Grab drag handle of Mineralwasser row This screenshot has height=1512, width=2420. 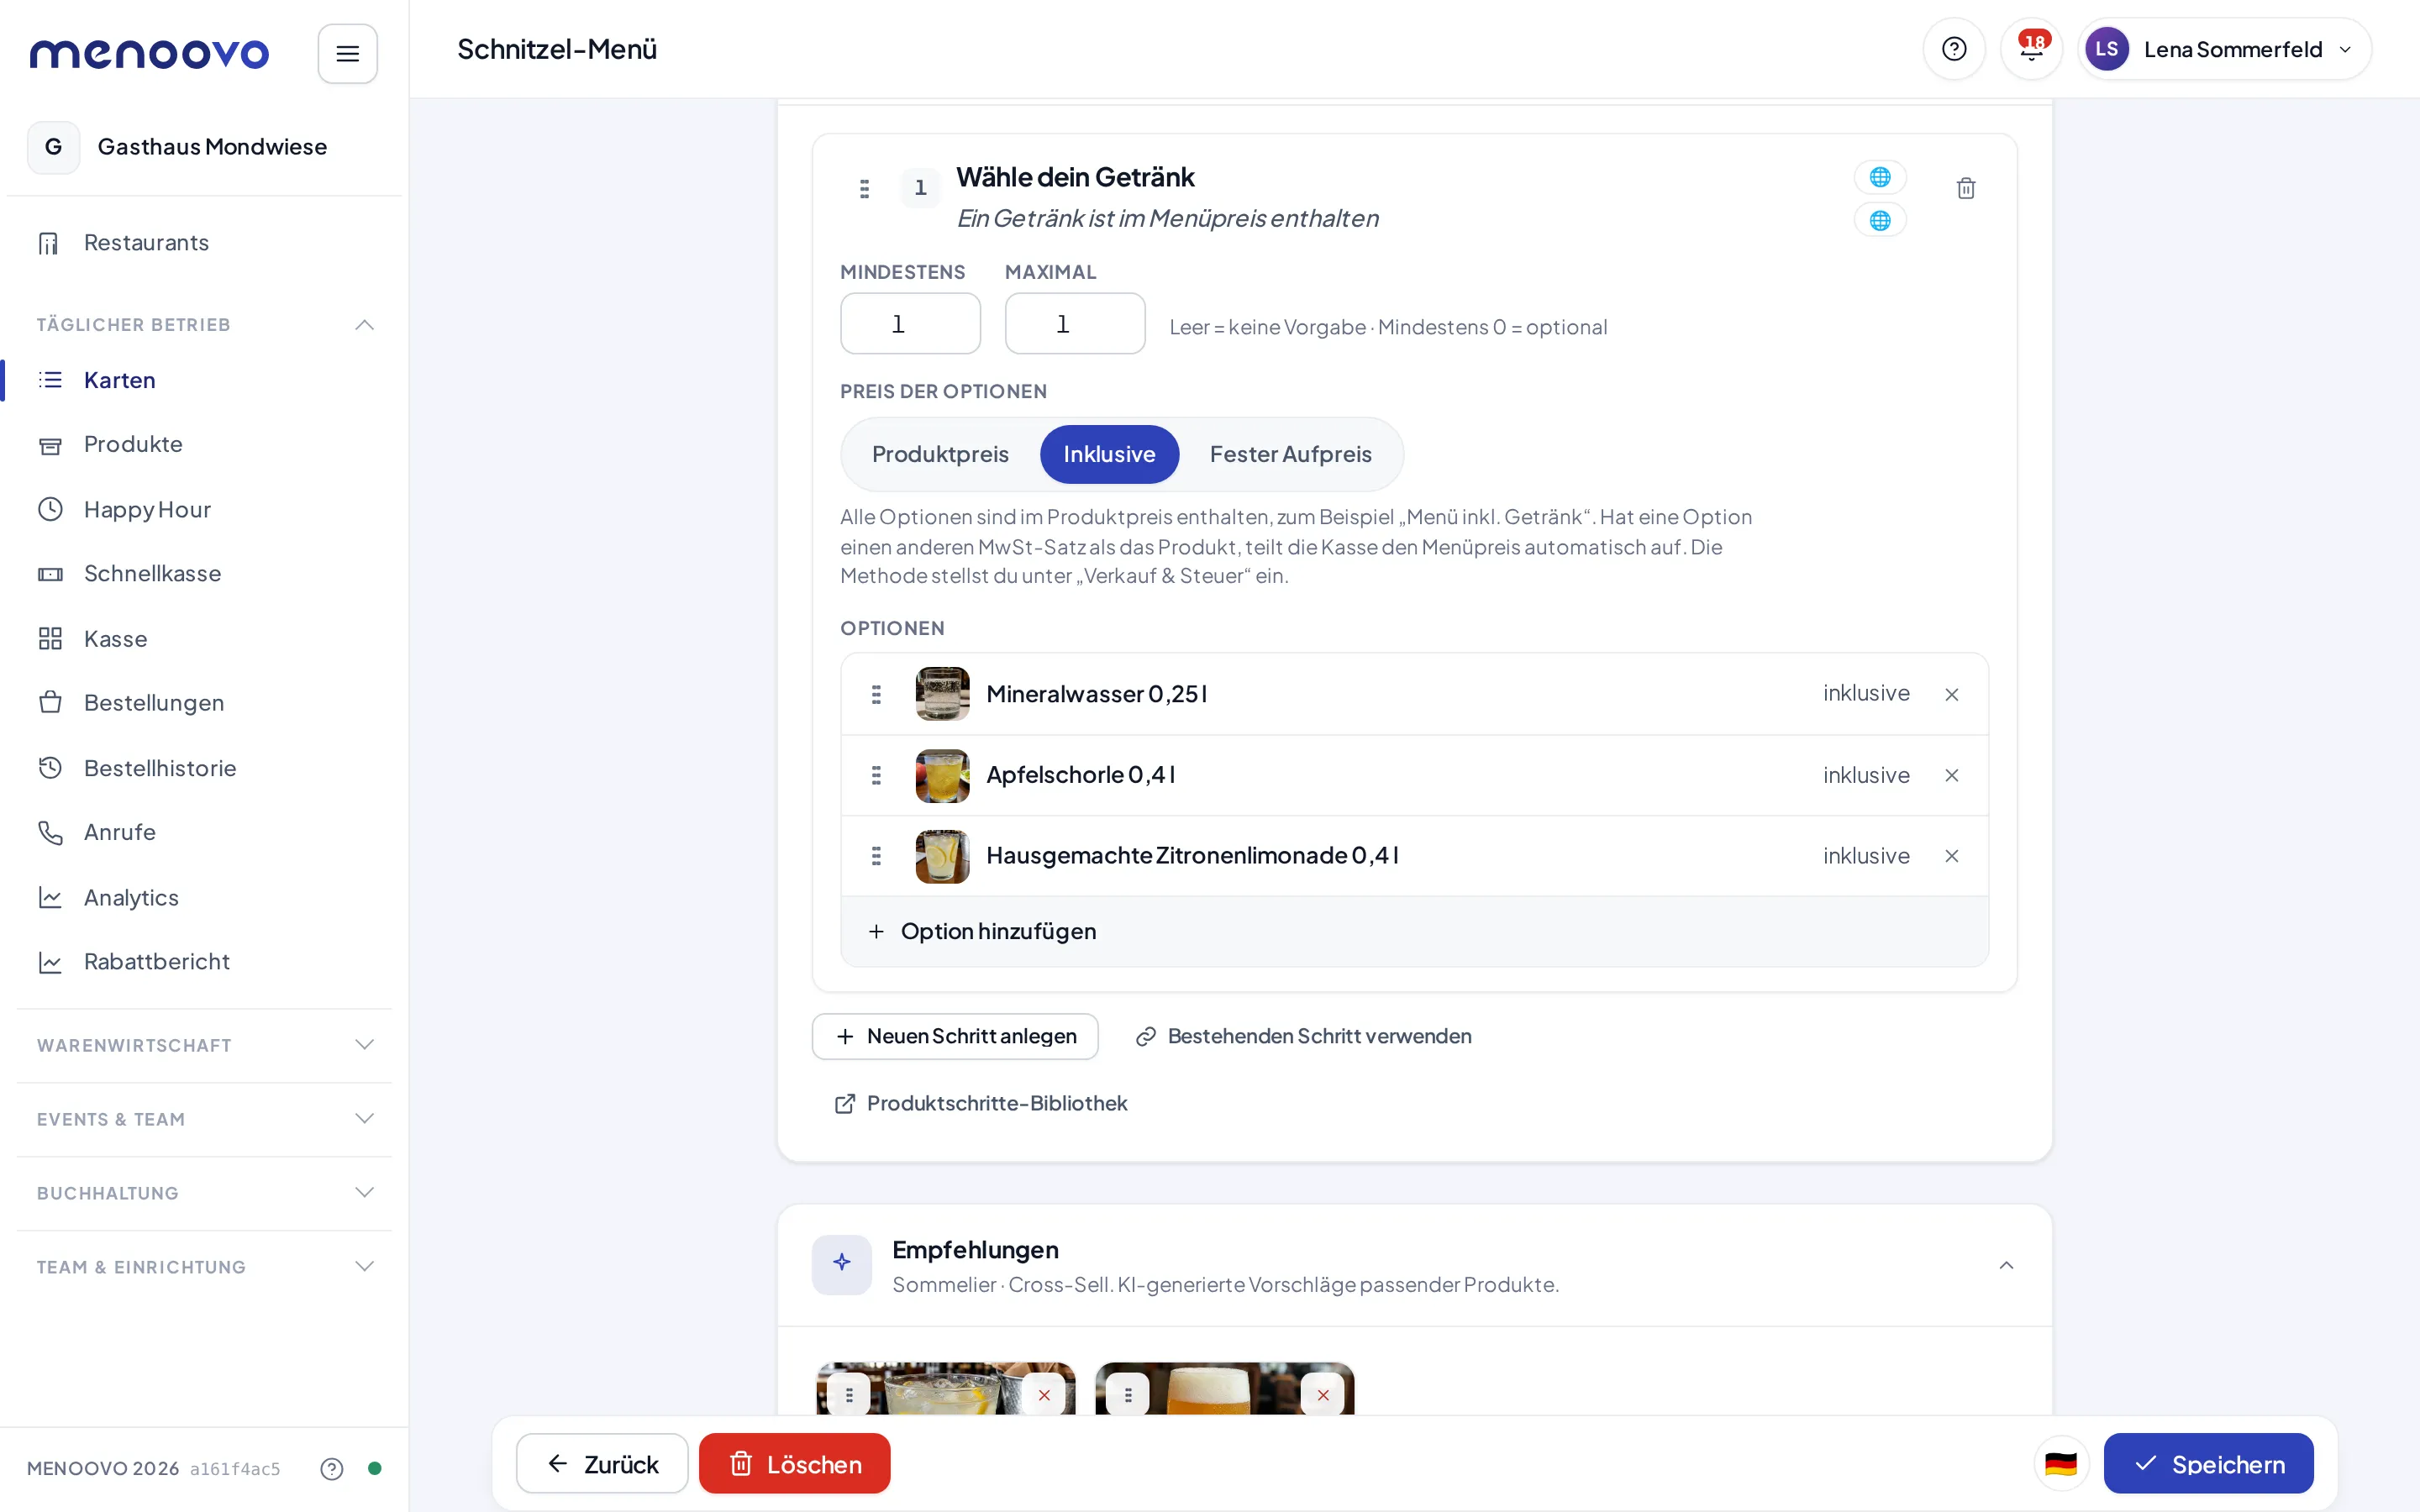pos(876,694)
